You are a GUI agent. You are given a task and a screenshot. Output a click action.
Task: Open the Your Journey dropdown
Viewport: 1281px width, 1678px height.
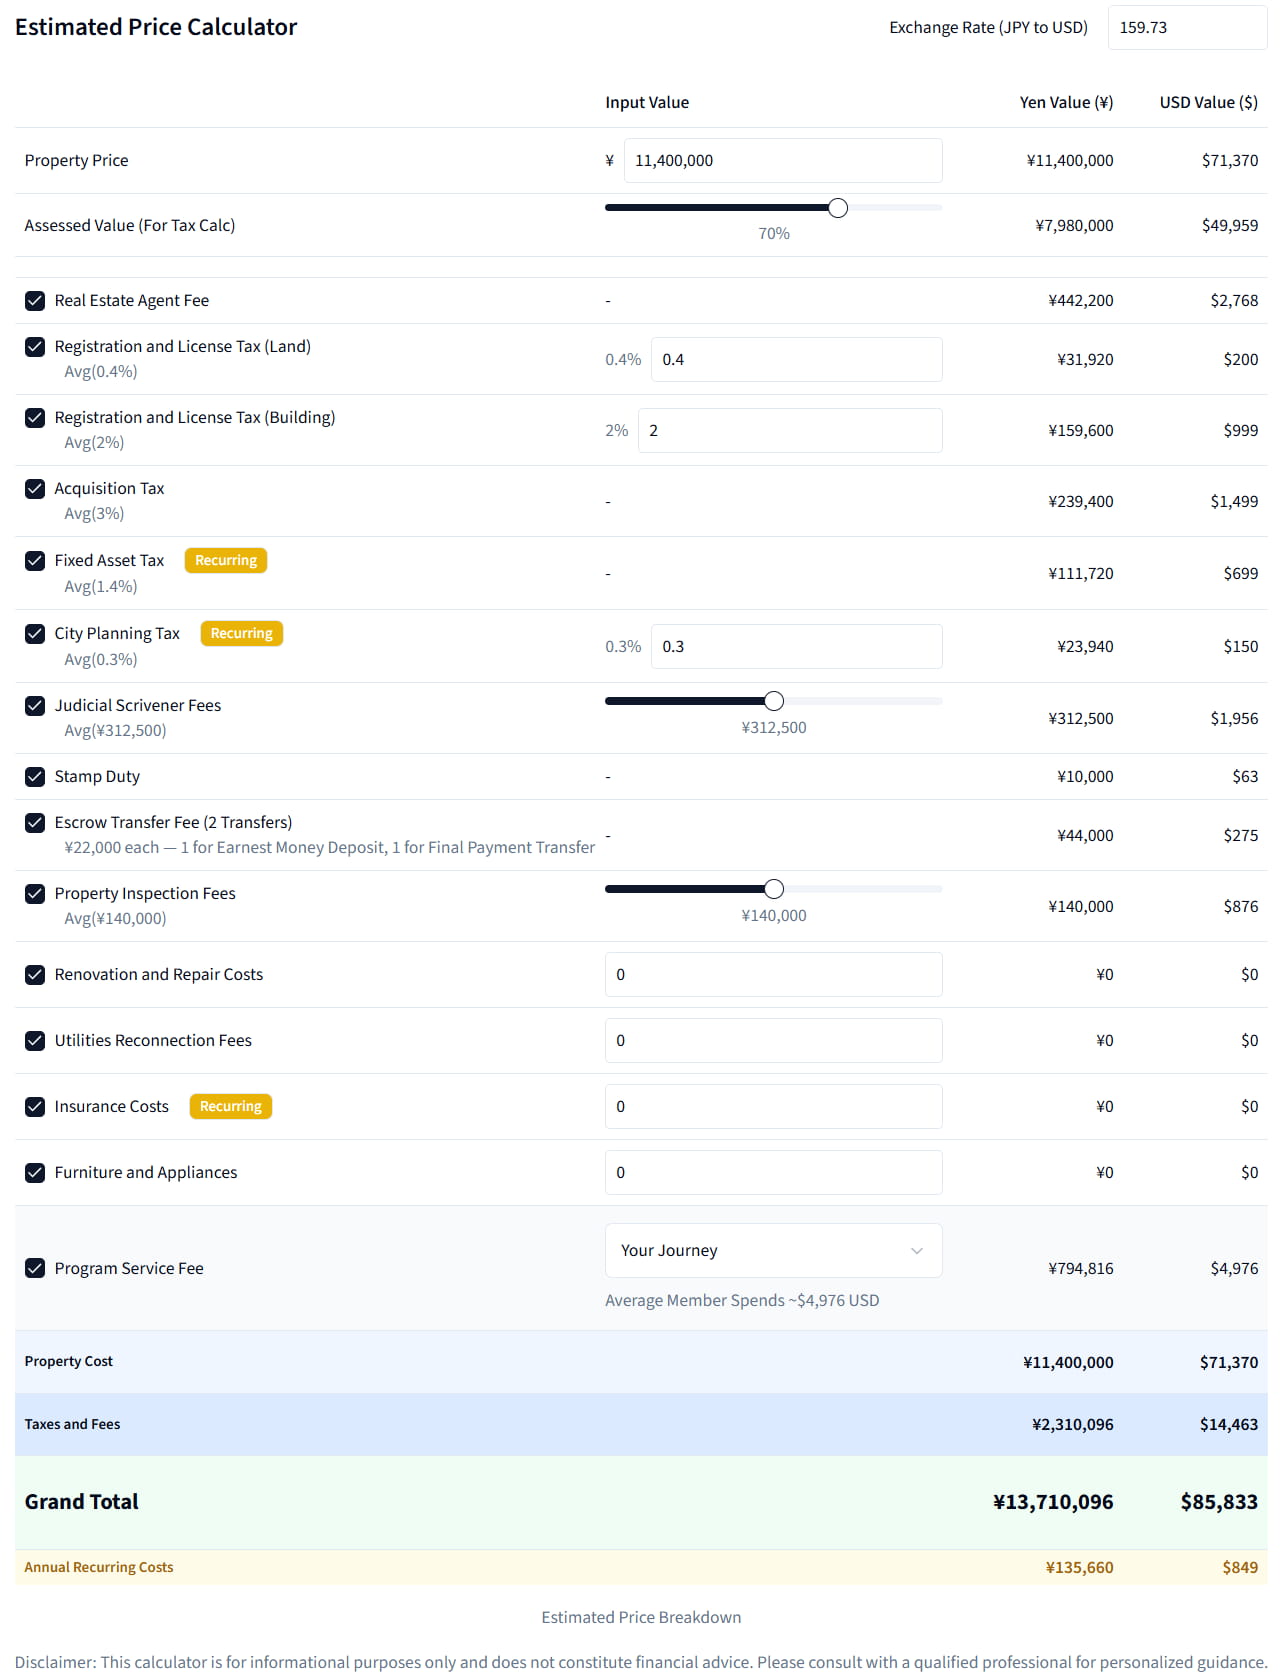772,1251
